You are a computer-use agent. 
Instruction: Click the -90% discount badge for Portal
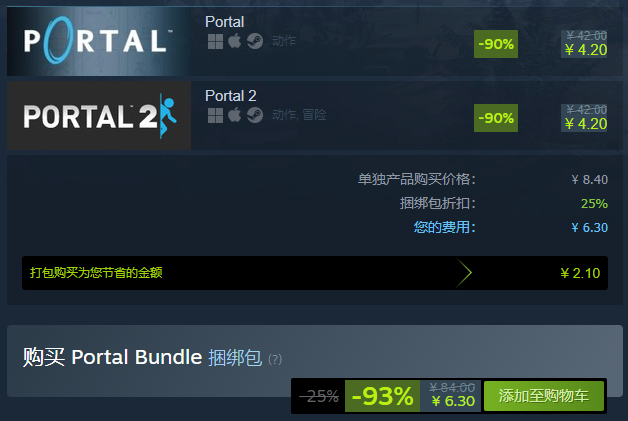(x=496, y=44)
